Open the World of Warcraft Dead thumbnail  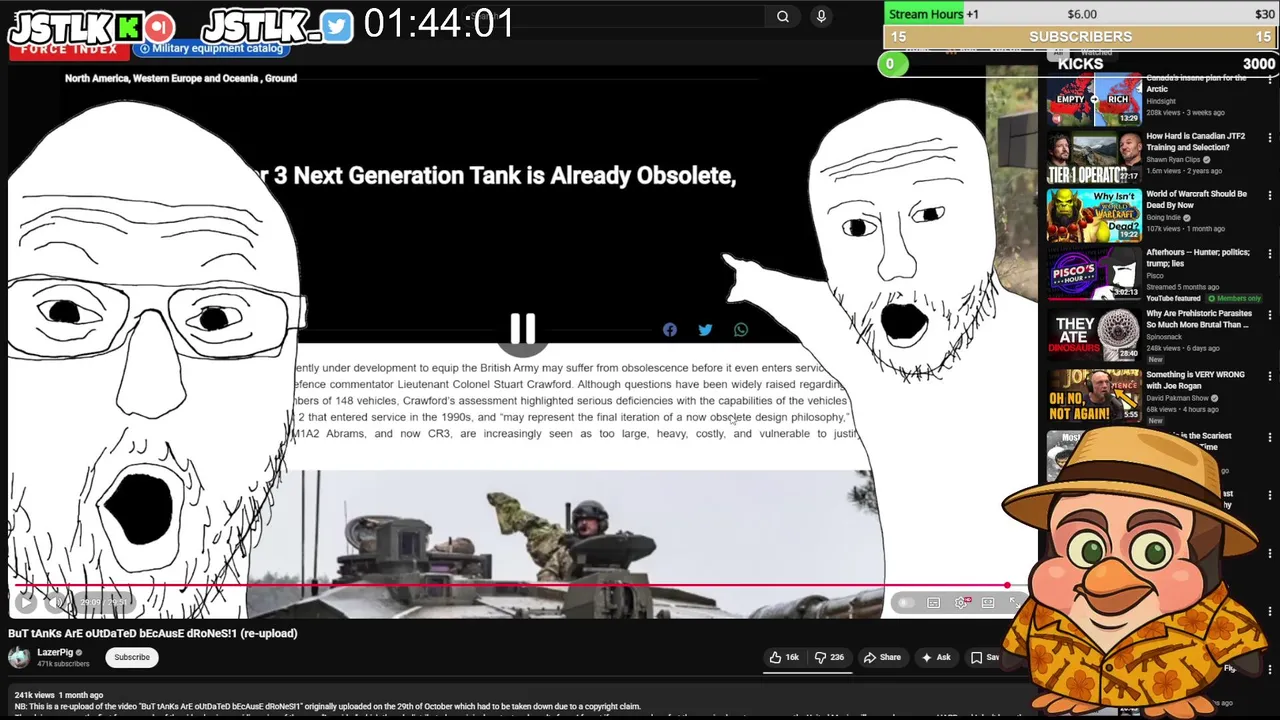point(1094,215)
